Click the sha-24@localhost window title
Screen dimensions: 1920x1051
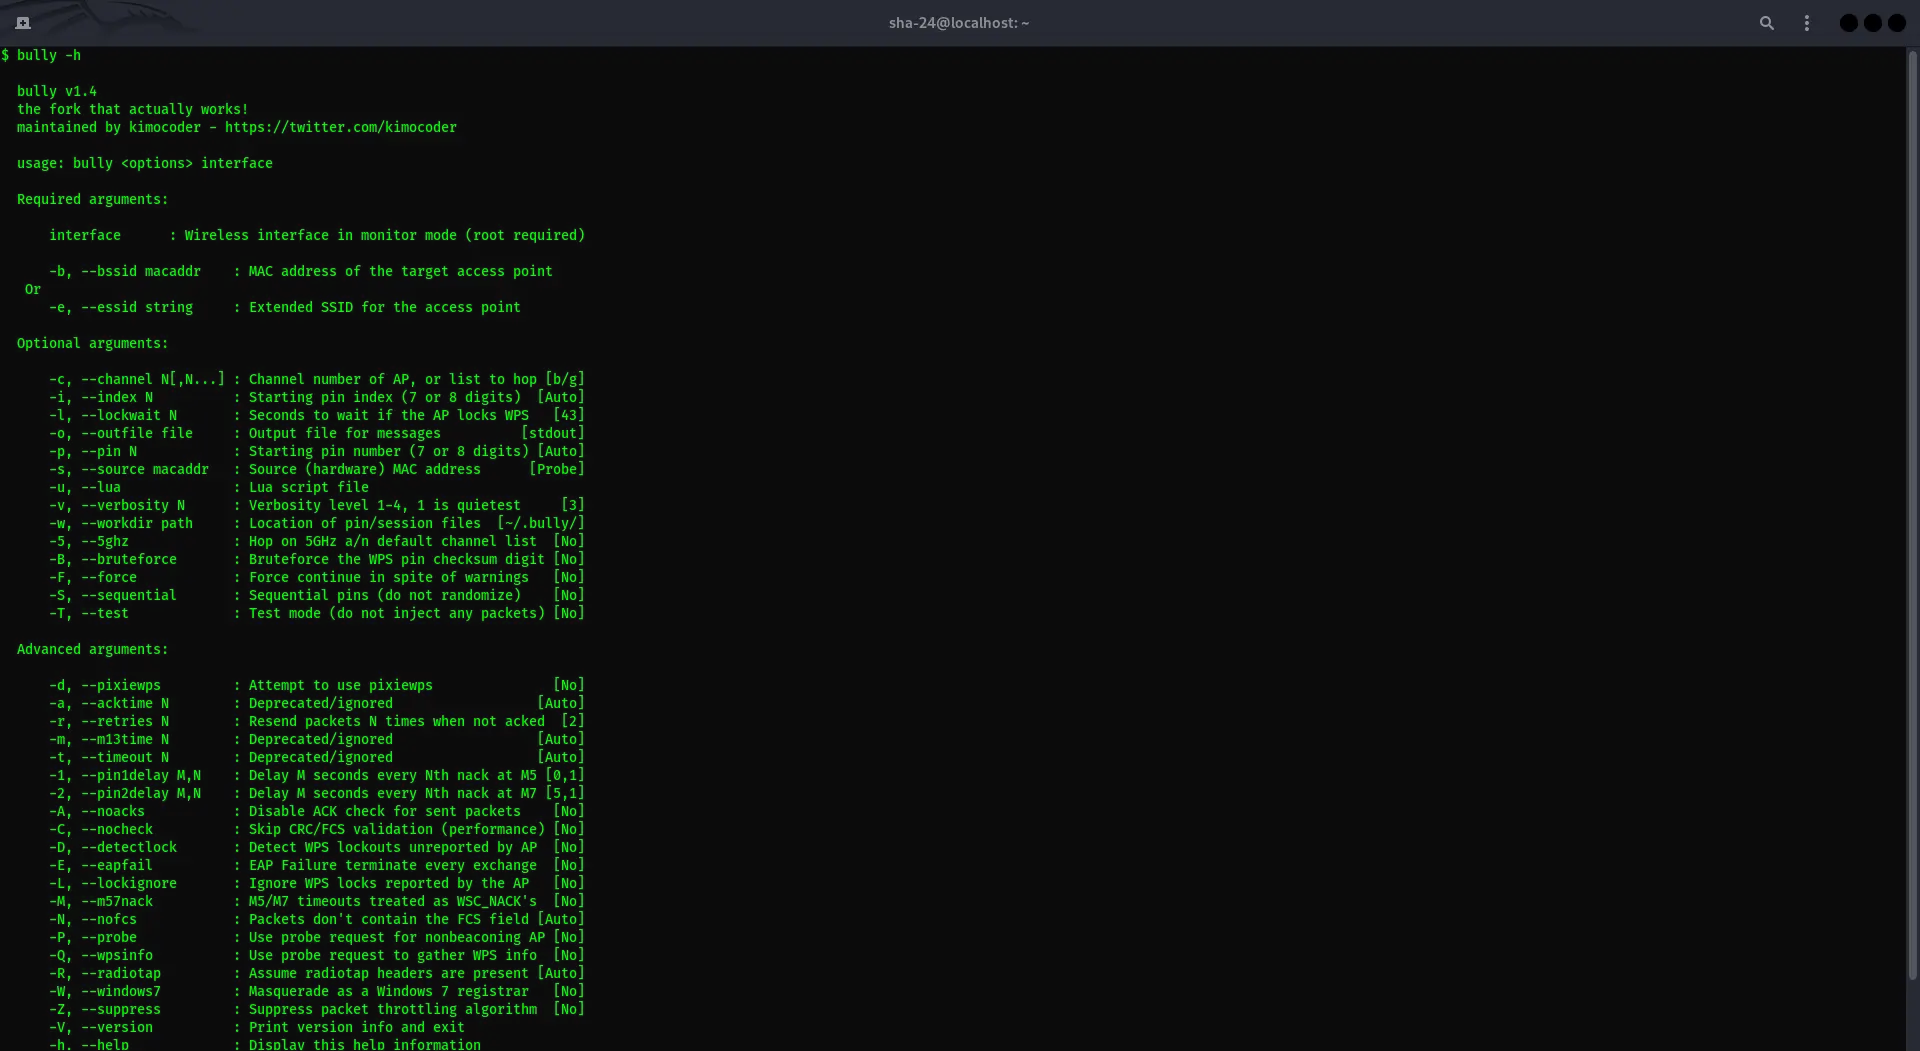click(958, 23)
